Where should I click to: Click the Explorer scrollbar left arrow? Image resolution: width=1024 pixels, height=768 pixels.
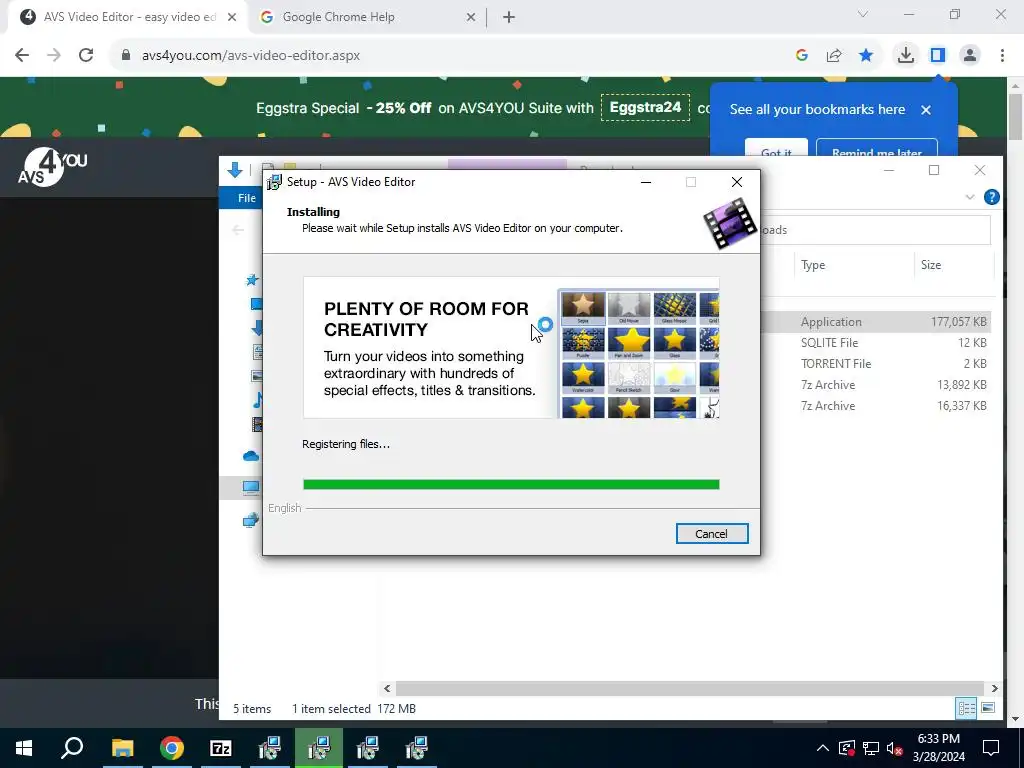pyautogui.click(x=387, y=688)
